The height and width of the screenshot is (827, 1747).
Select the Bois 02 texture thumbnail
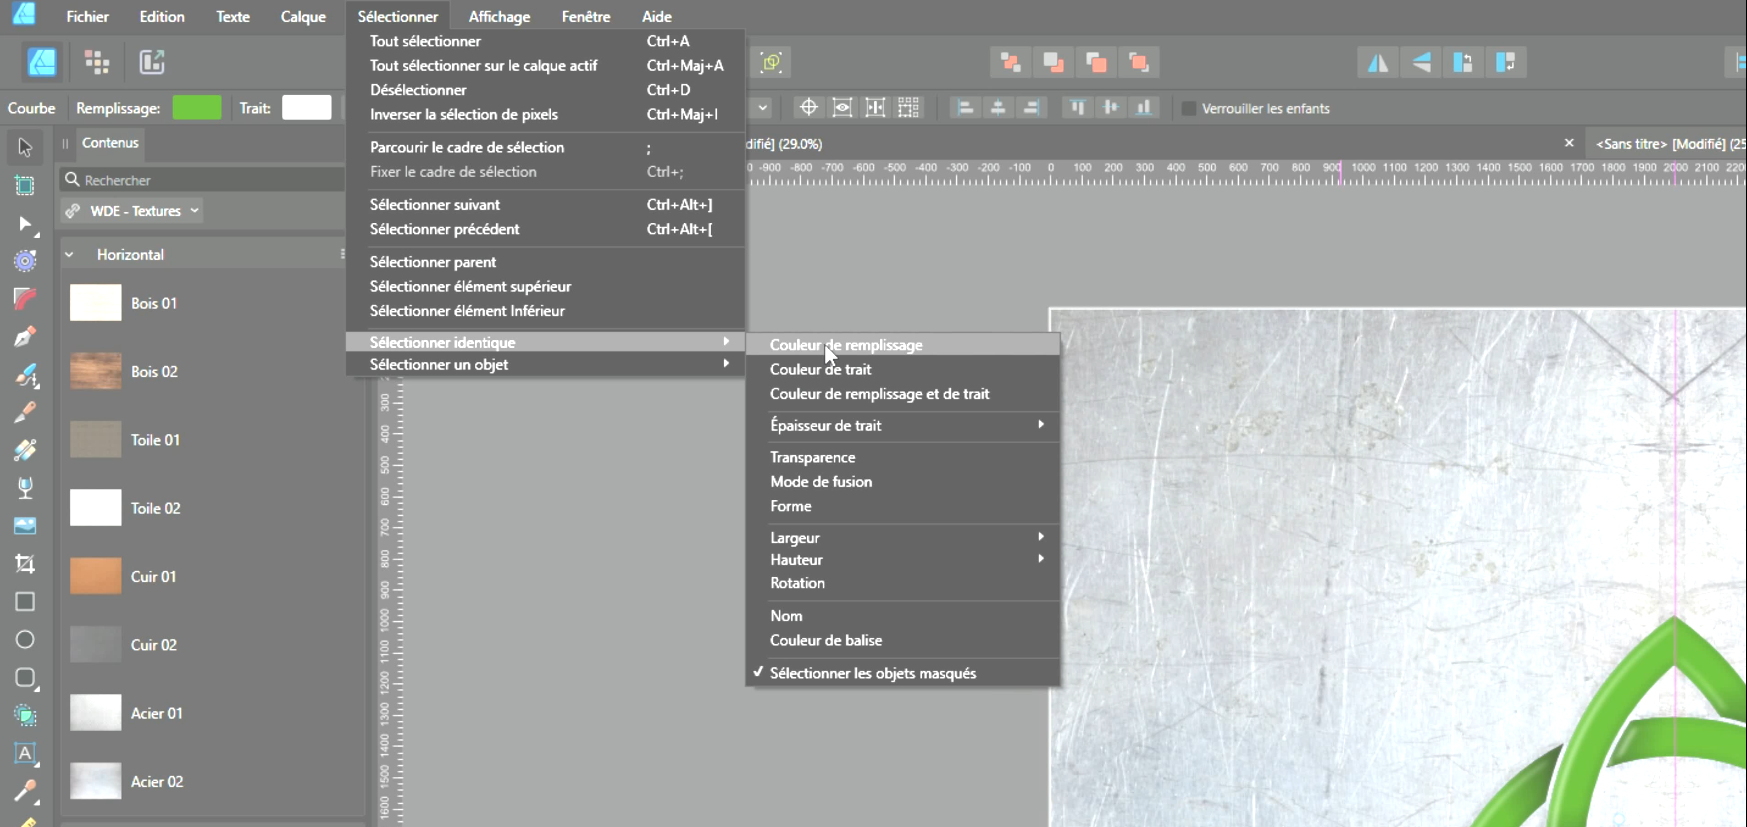(x=96, y=371)
